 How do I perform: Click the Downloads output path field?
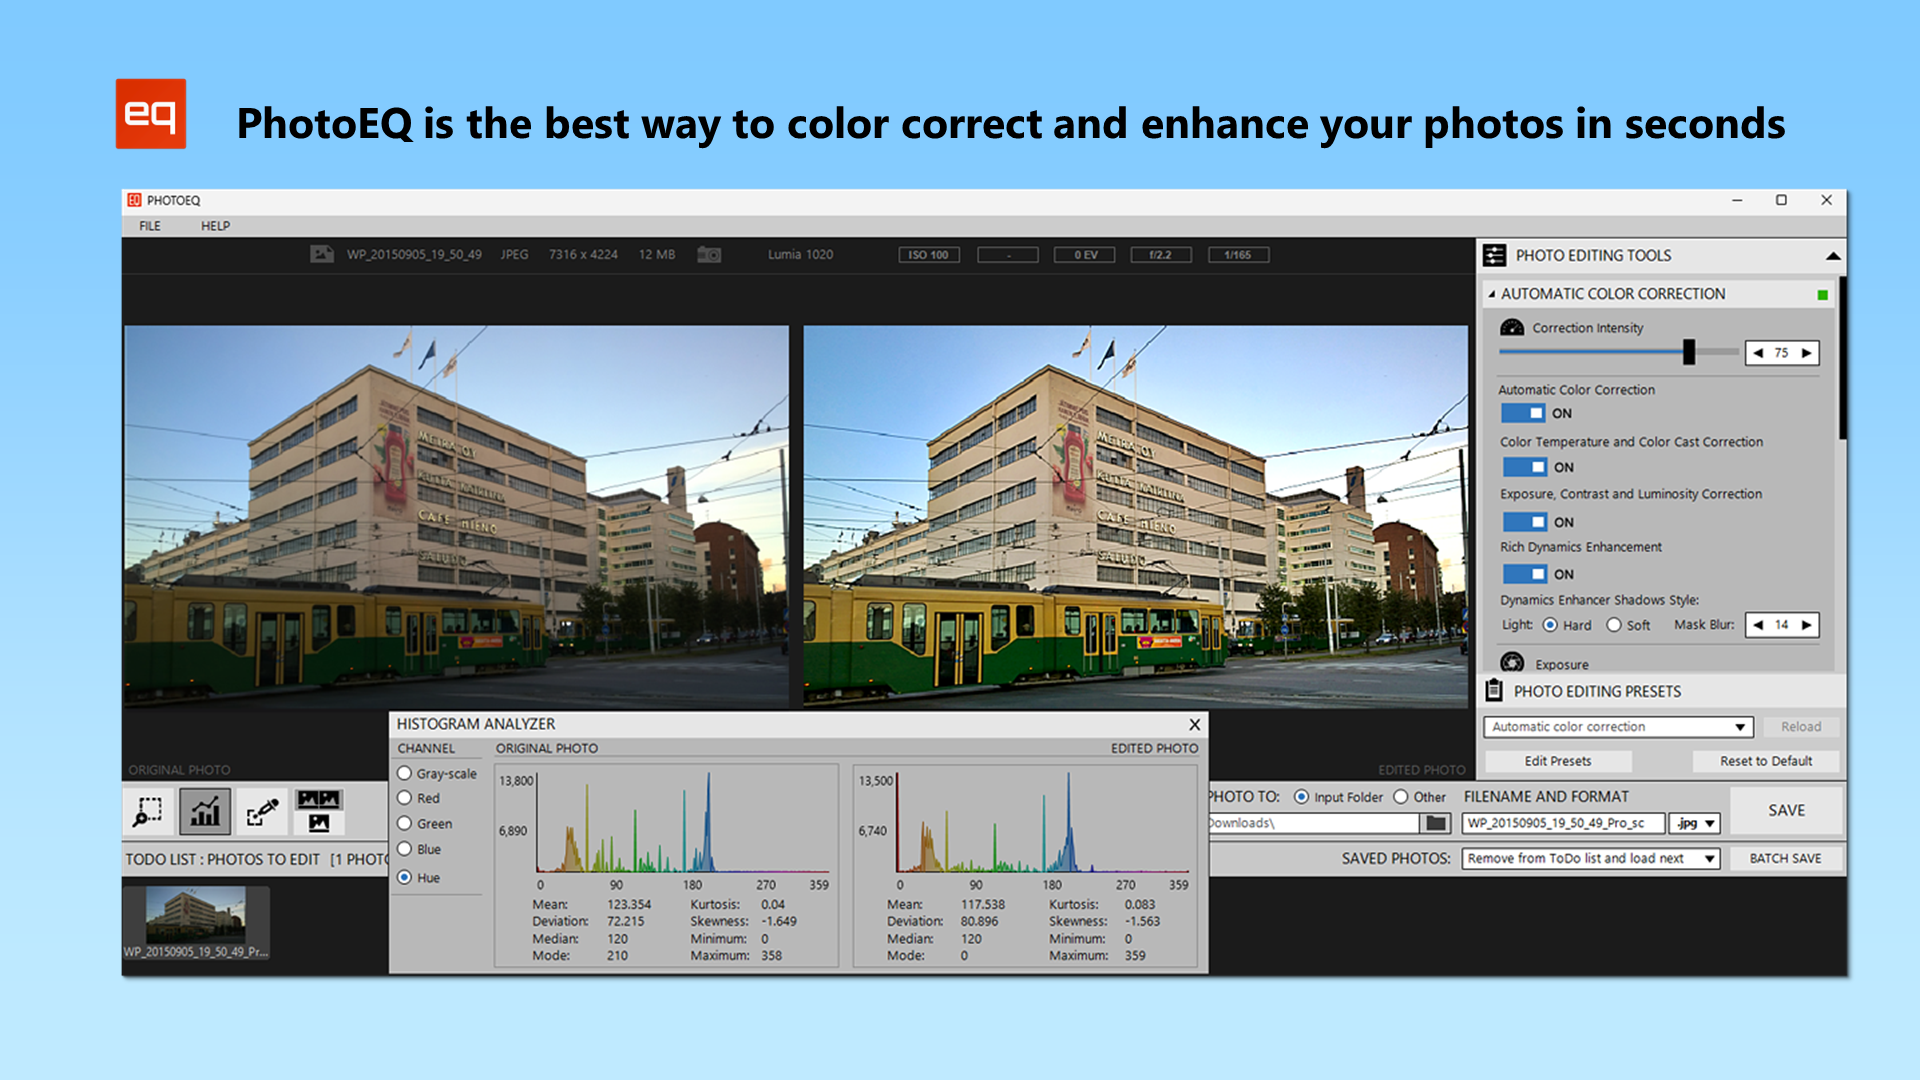pos(1313,823)
